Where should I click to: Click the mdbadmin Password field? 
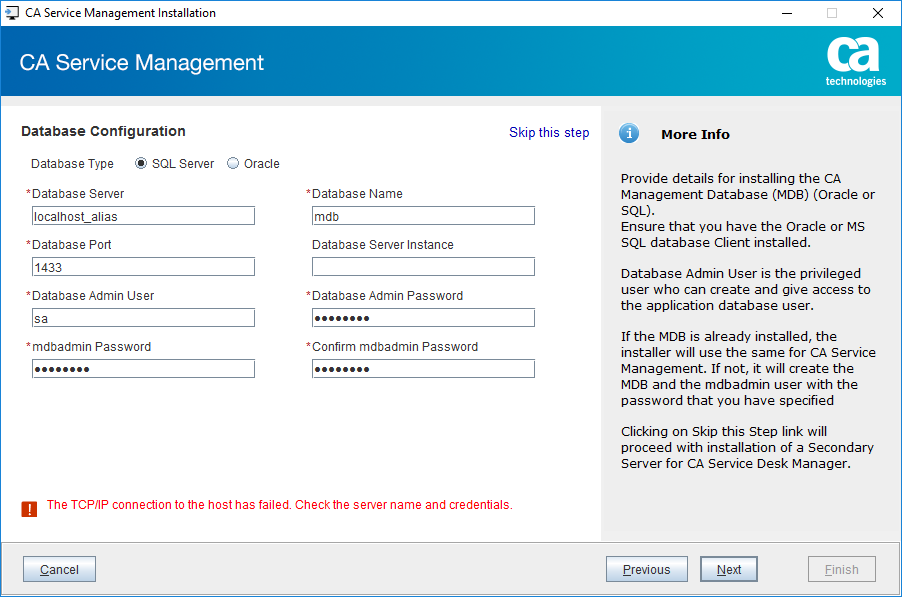pyautogui.click(x=143, y=369)
